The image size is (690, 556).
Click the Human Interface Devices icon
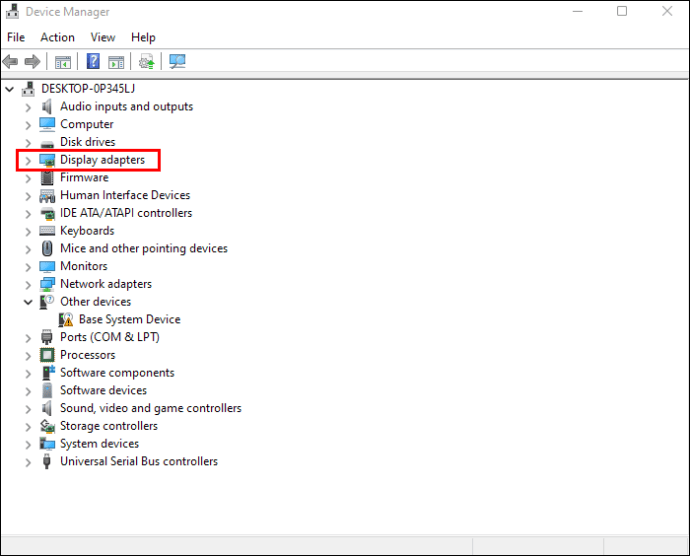(47, 195)
